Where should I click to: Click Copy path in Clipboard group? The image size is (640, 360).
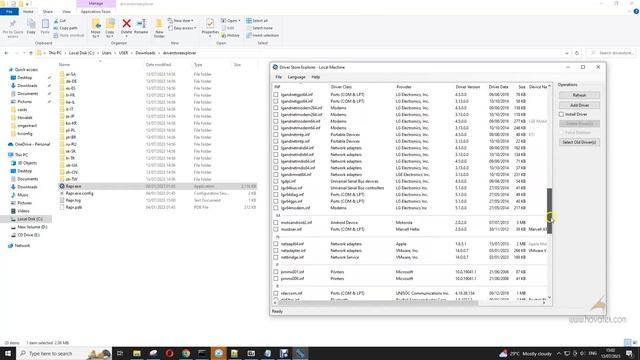65,28
